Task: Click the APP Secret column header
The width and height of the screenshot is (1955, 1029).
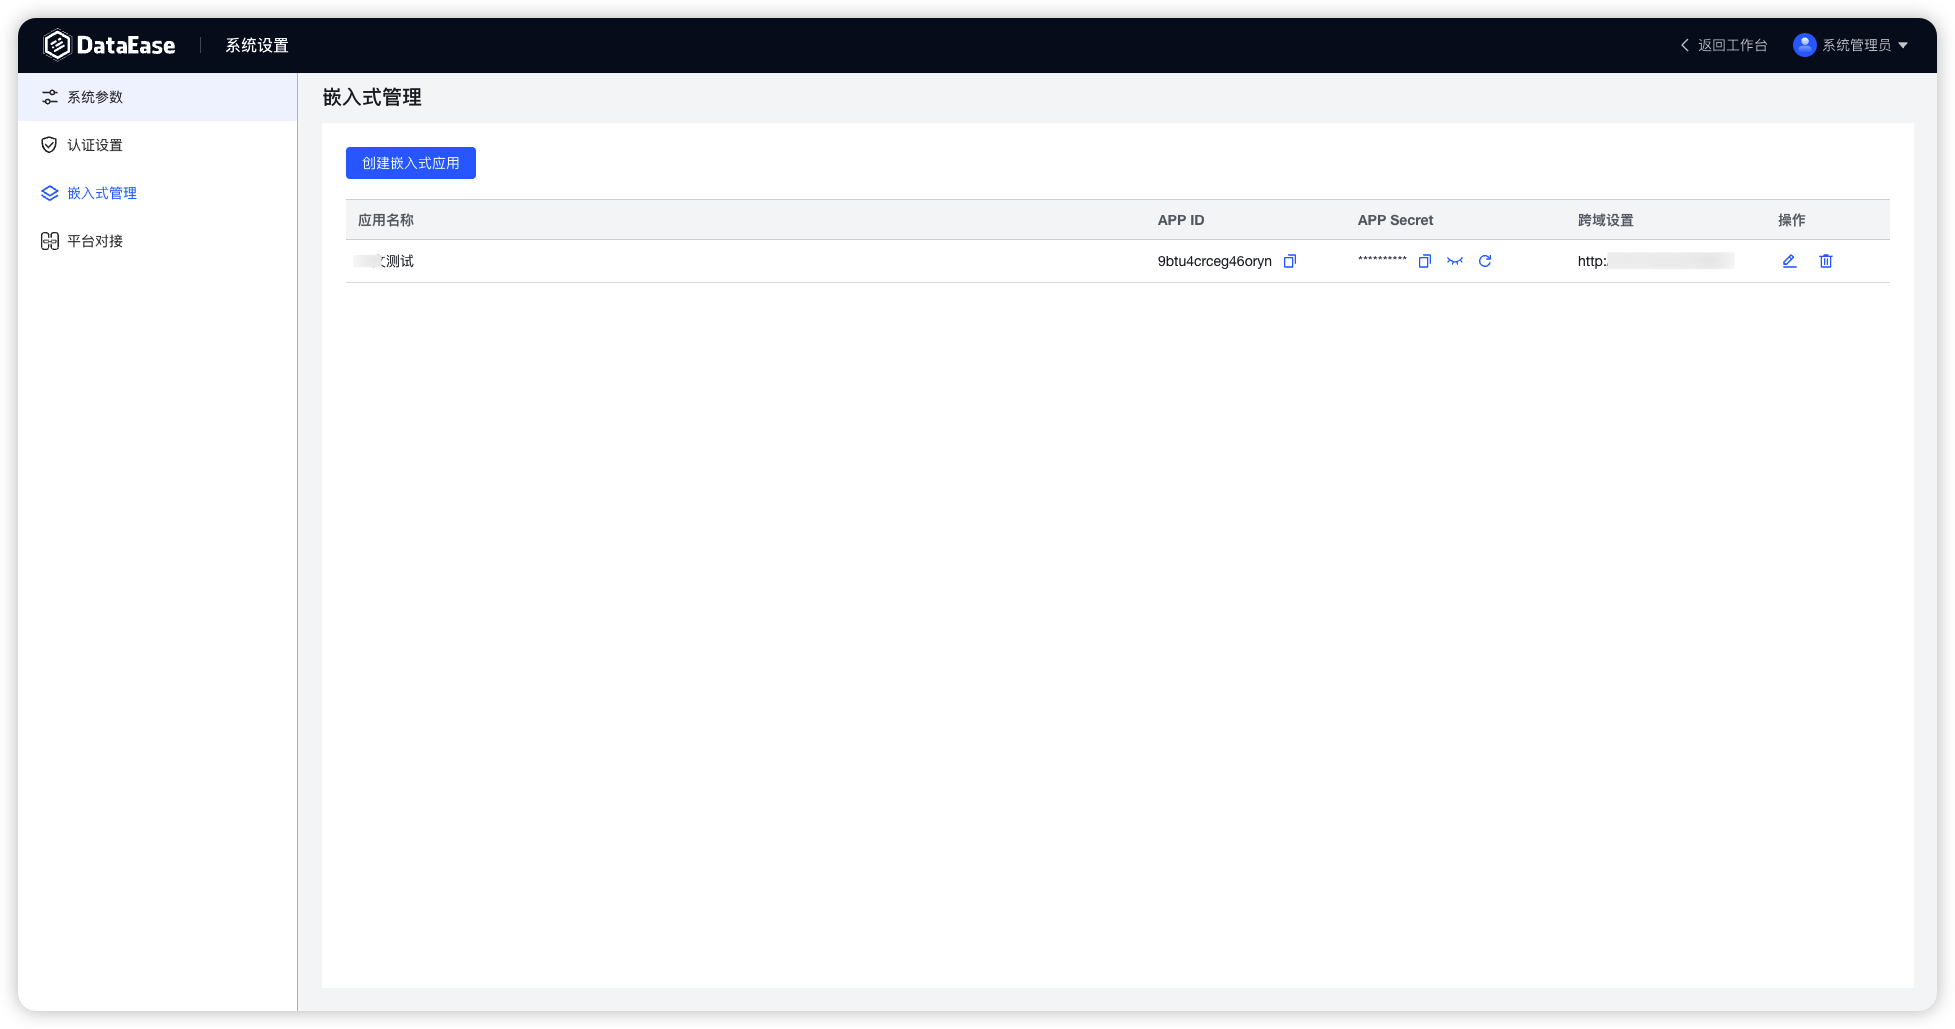Action: click(x=1395, y=220)
